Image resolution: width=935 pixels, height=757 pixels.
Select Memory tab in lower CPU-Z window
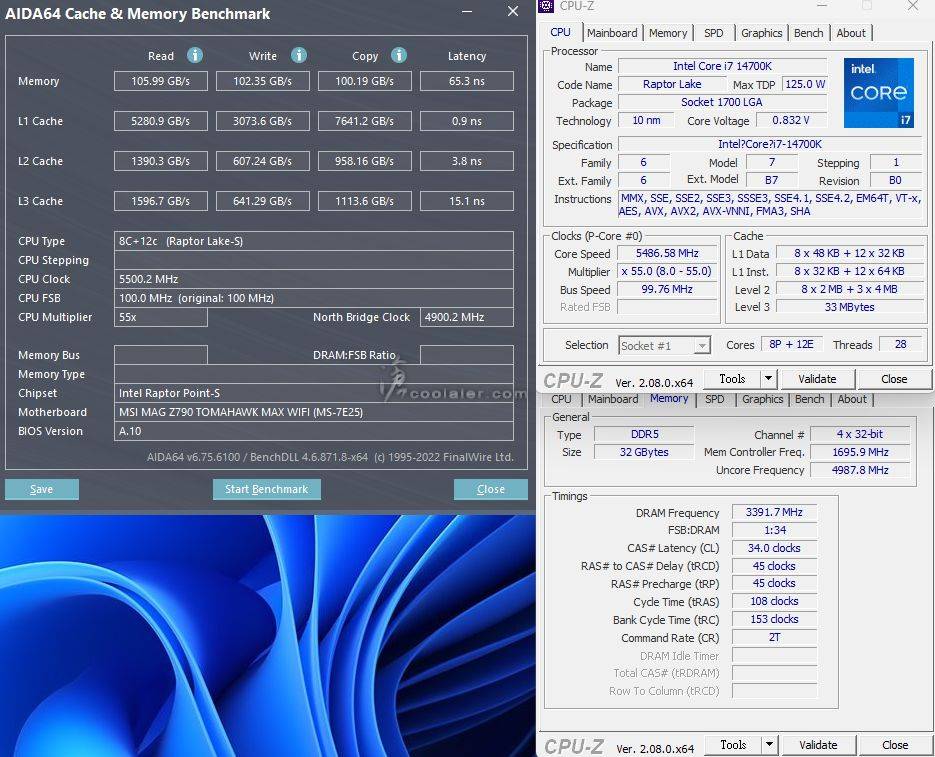point(669,398)
